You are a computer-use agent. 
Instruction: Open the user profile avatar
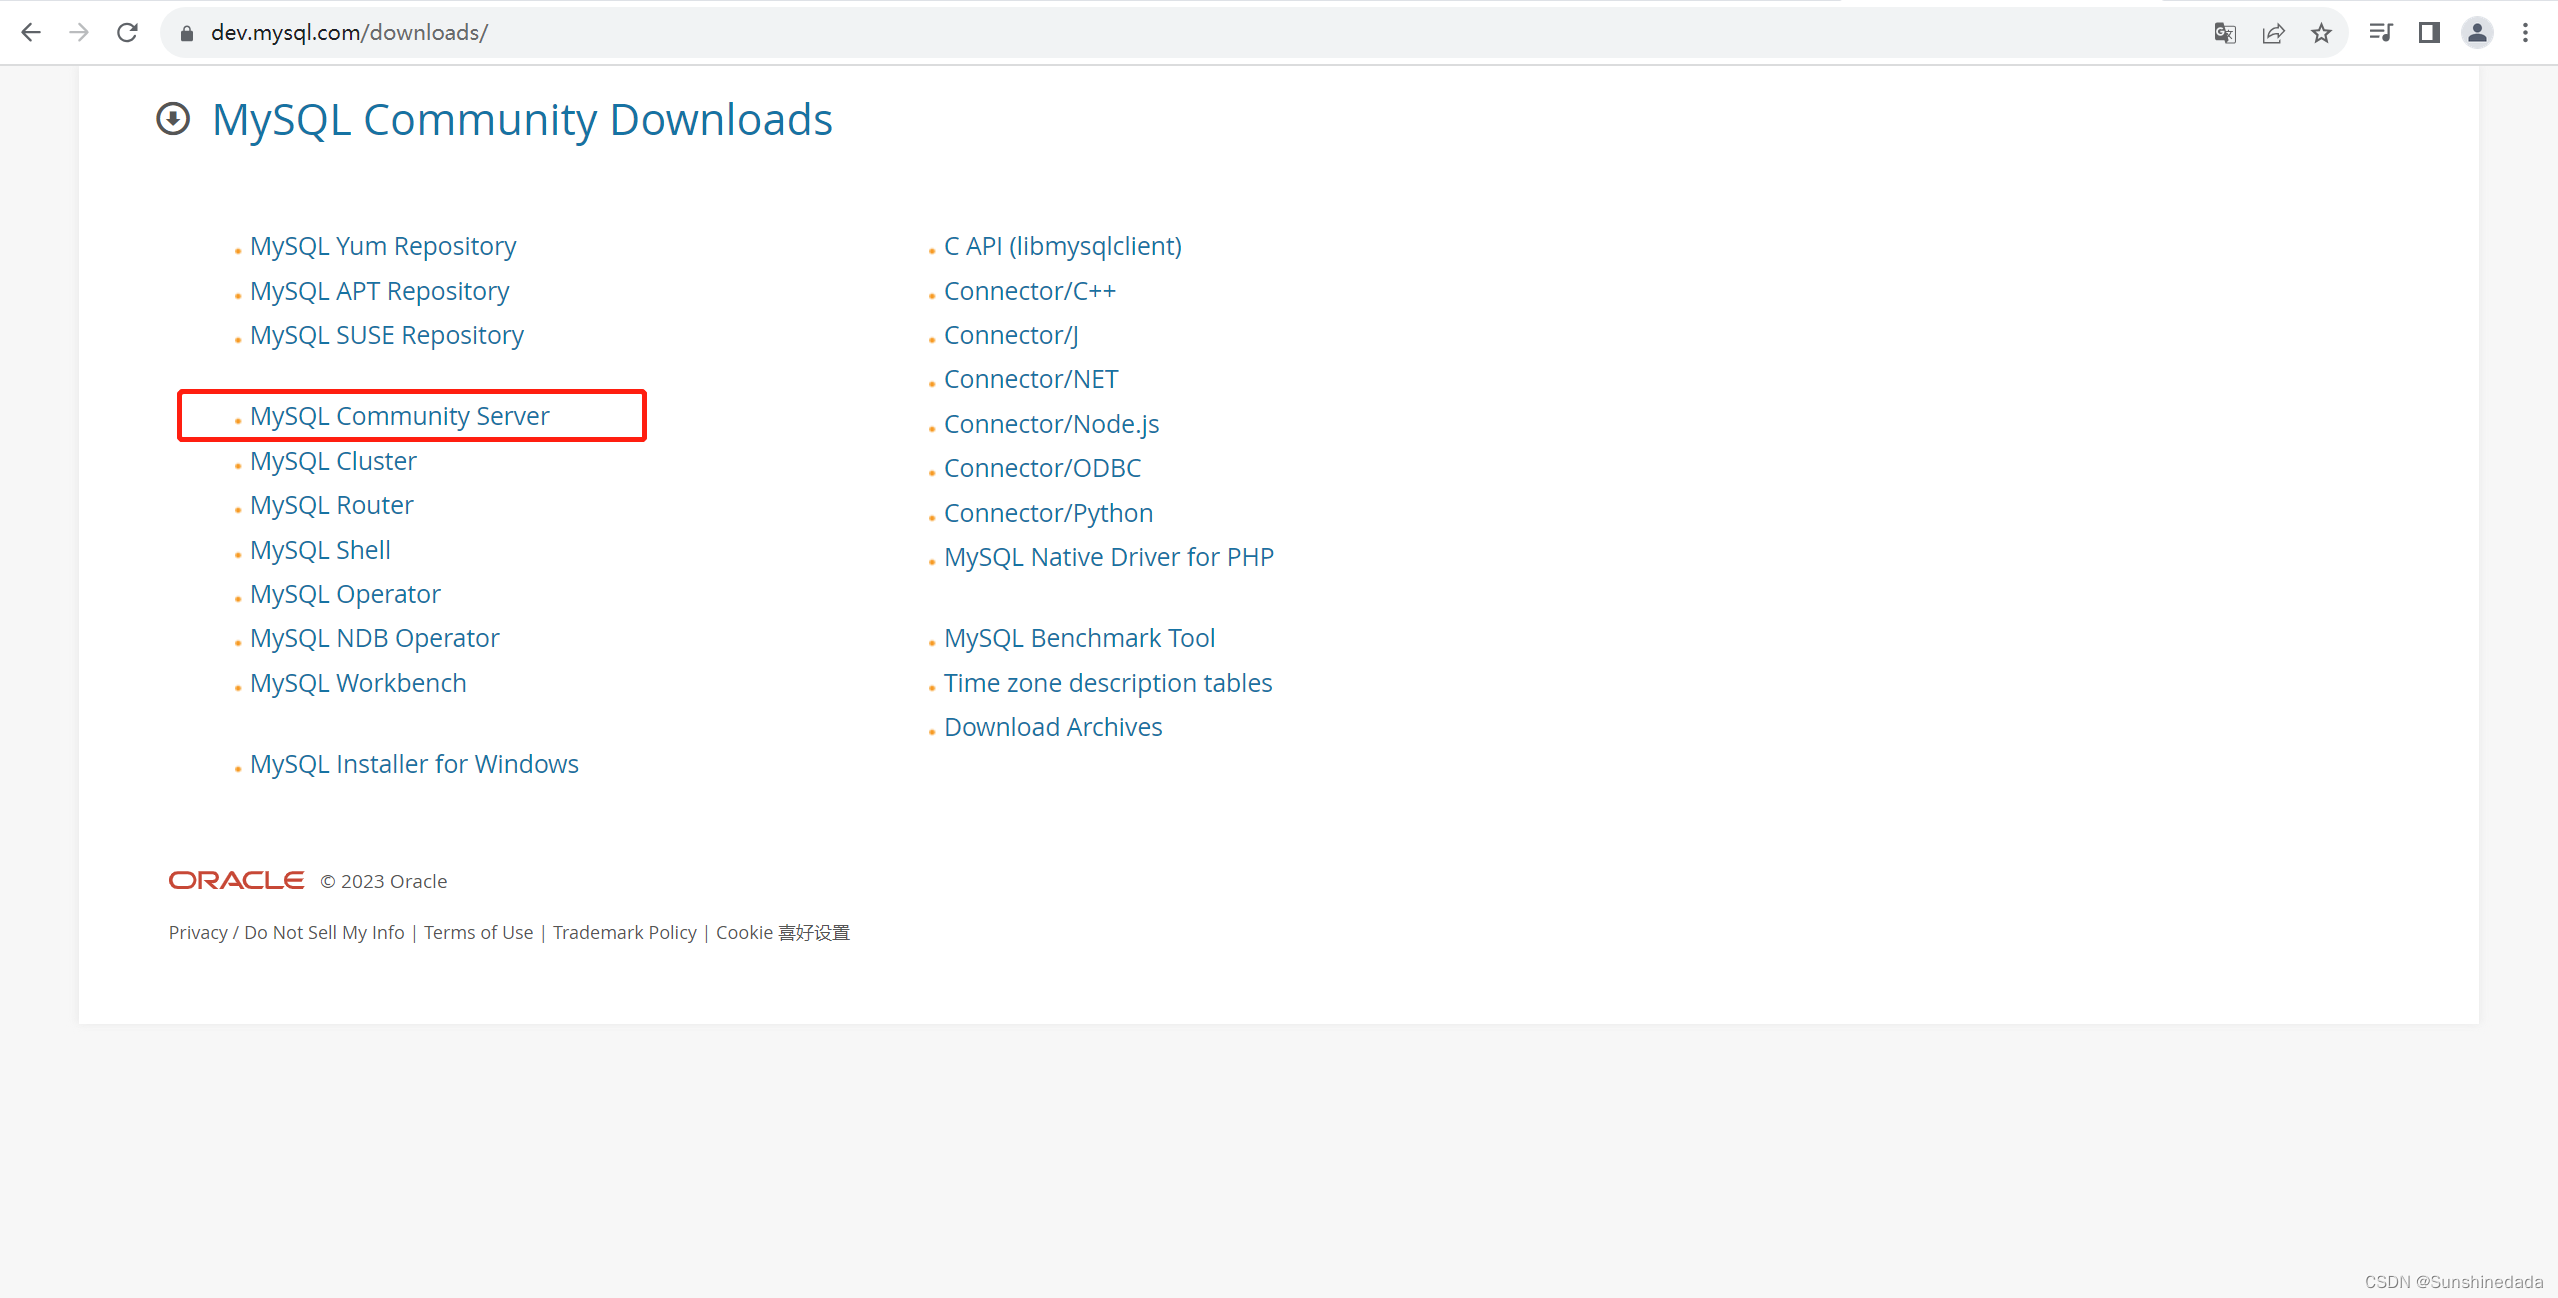pos(2477,33)
